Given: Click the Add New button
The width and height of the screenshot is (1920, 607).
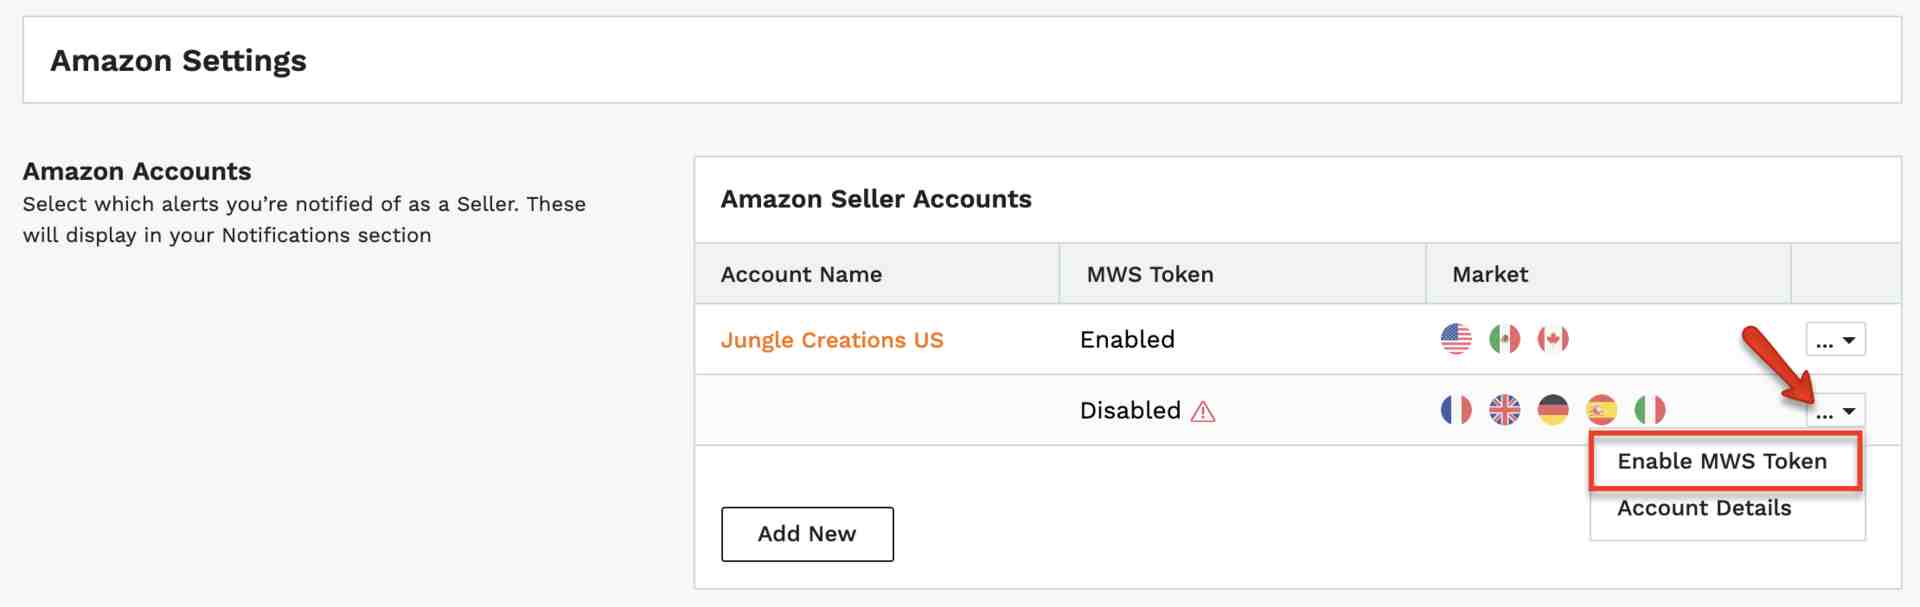Looking at the screenshot, I should [807, 534].
